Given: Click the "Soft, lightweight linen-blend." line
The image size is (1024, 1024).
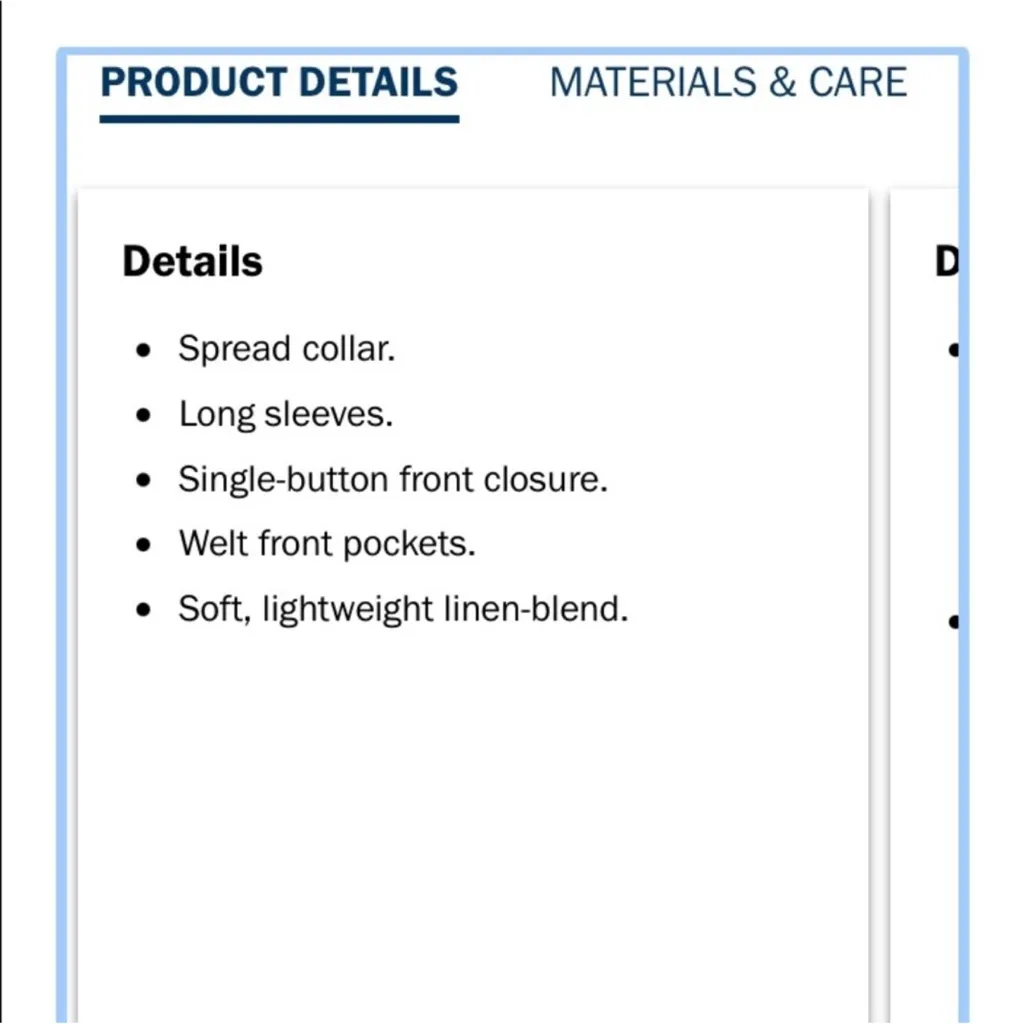Looking at the screenshot, I should pos(403,609).
